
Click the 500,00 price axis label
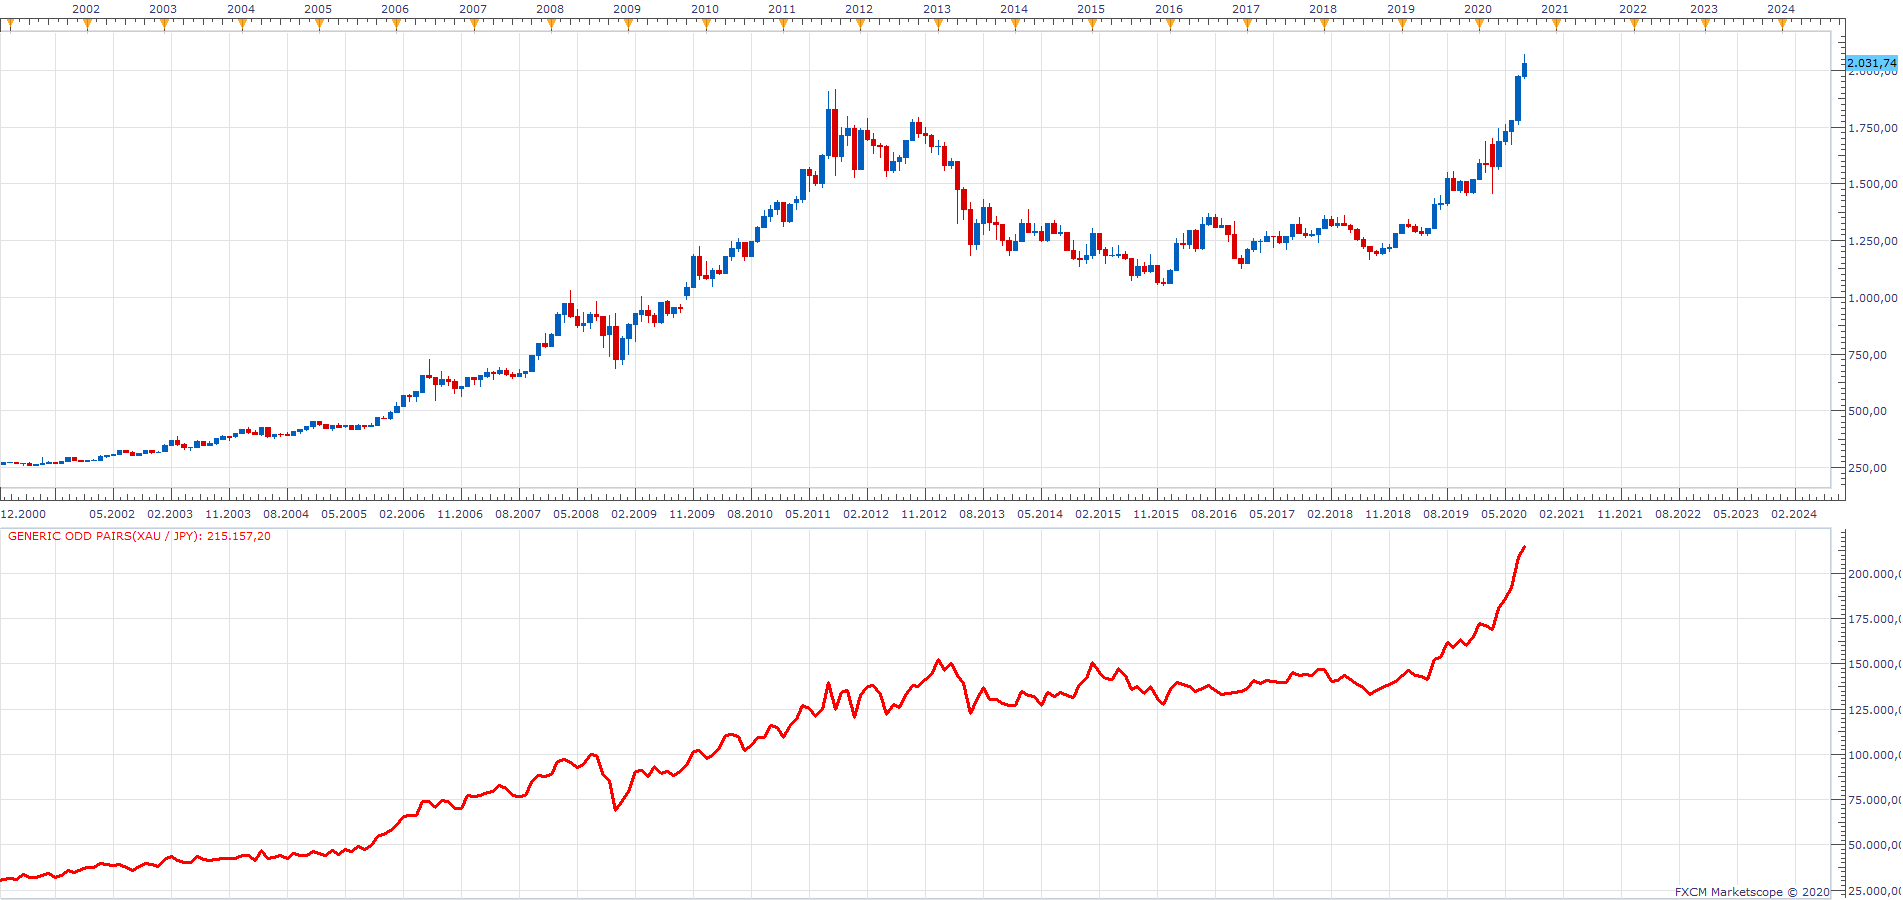pyautogui.click(x=1868, y=411)
